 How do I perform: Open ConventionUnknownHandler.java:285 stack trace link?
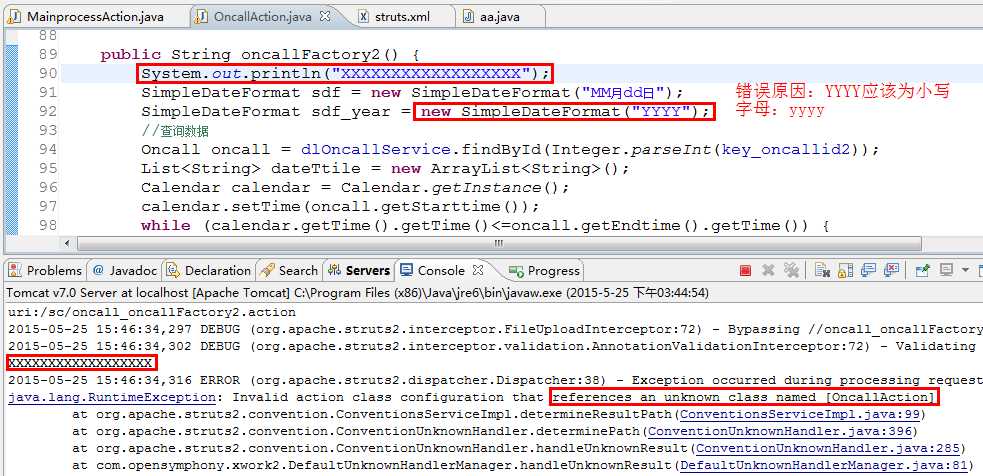pos(828,448)
